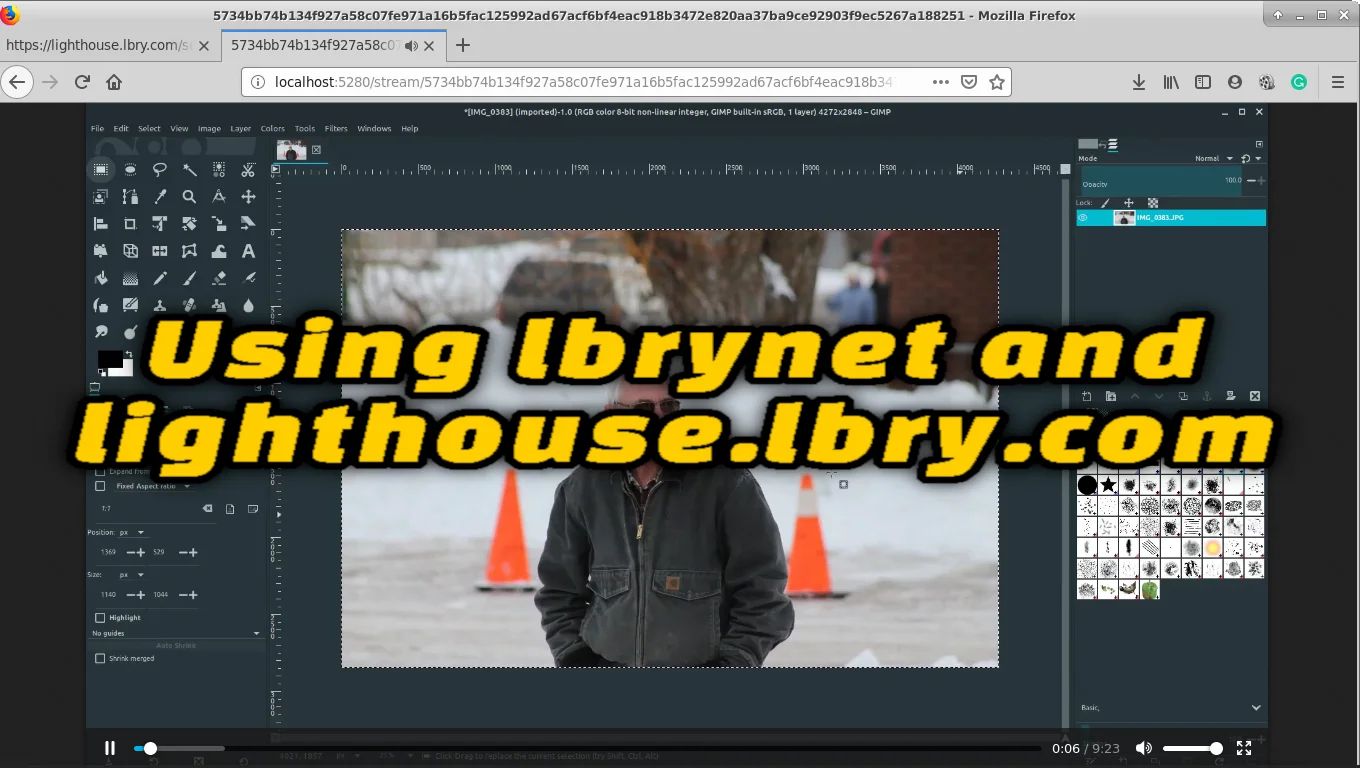Viewport: 1360px width, 768px height.
Task: Enter fullscreen video mode
Action: point(1244,748)
